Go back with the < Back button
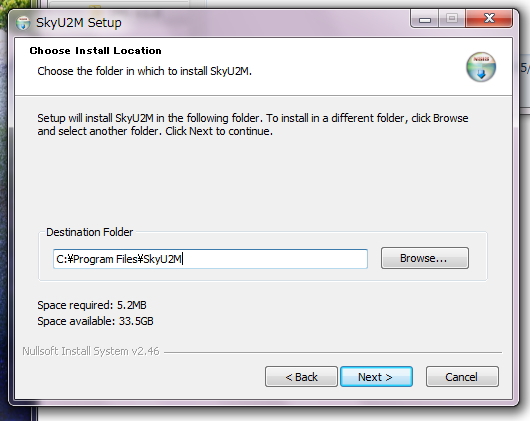The width and height of the screenshot is (530, 421). 301,376
